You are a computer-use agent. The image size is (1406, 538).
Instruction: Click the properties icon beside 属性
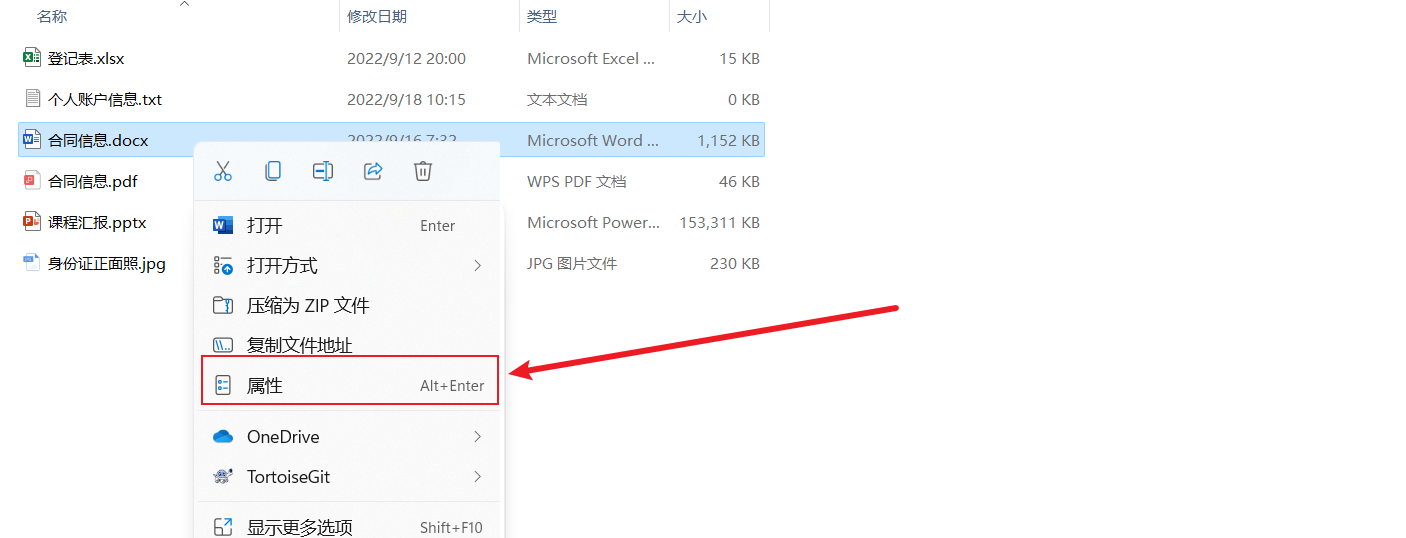coord(223,385)
